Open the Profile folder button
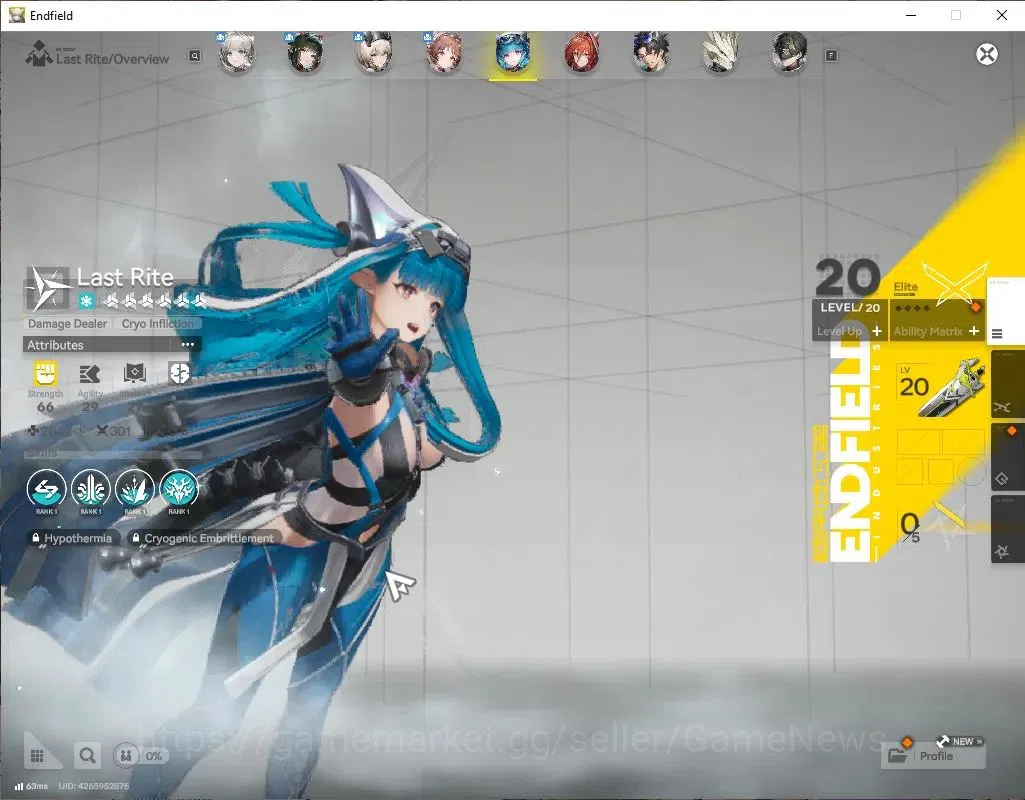This screenshot has width=1025, height=800. pyautogui.click(x=933, y=756)
